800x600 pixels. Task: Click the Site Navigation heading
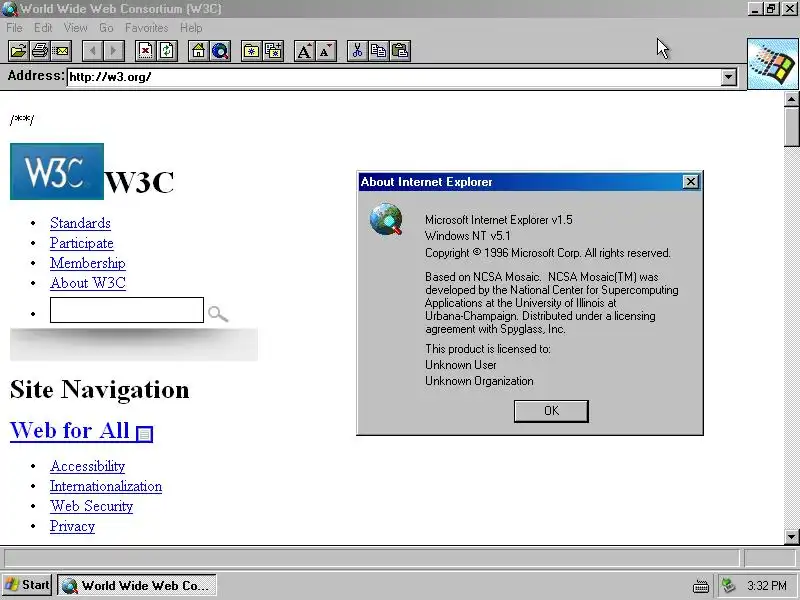[x=99, y=390]
